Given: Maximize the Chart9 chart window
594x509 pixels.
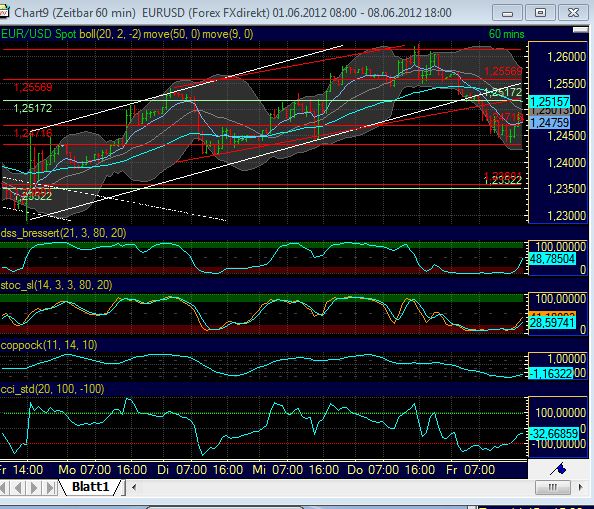Looking at the screenshot, I should click(540, 13).
